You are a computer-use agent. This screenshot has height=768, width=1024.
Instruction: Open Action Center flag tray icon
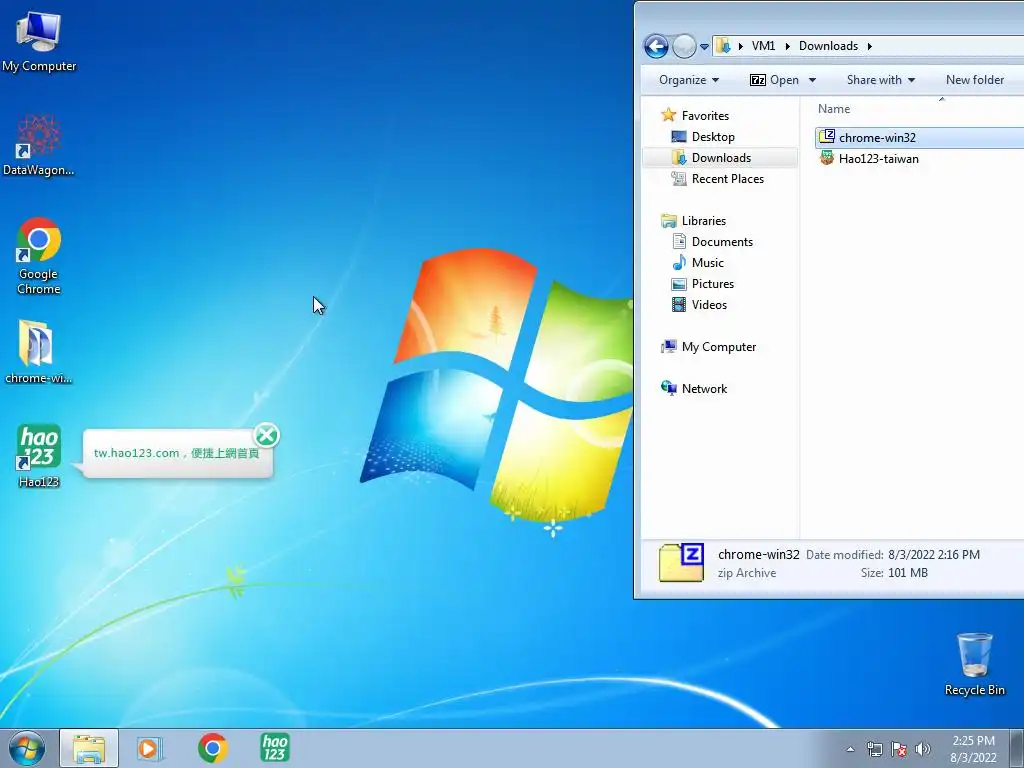899,749
